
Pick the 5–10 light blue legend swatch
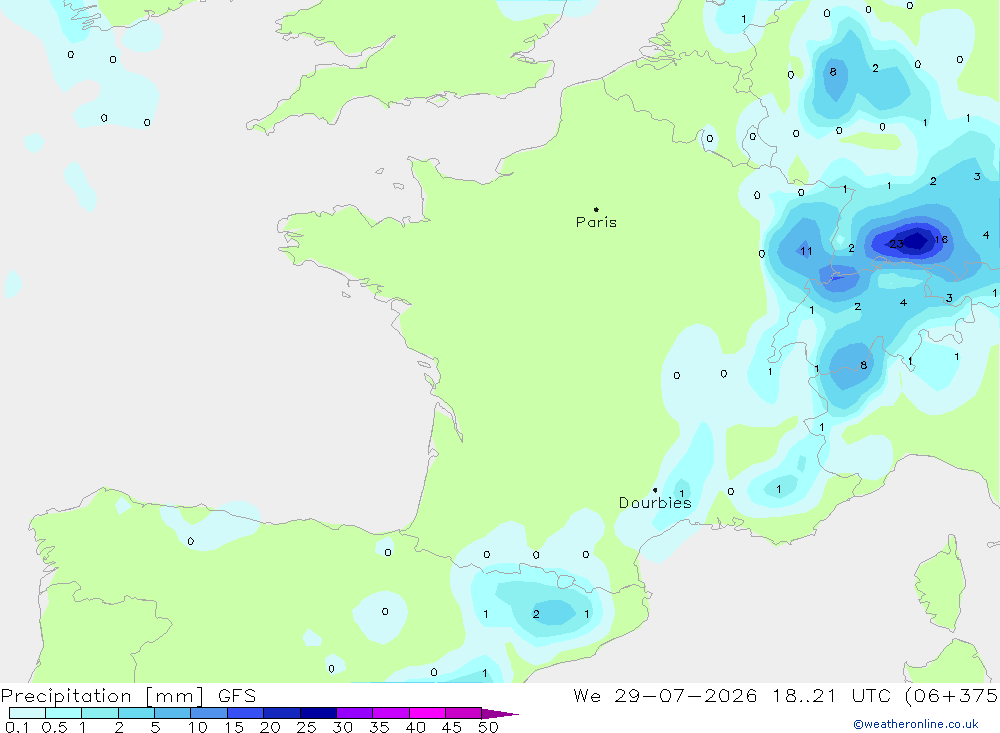tap(172, 713)
